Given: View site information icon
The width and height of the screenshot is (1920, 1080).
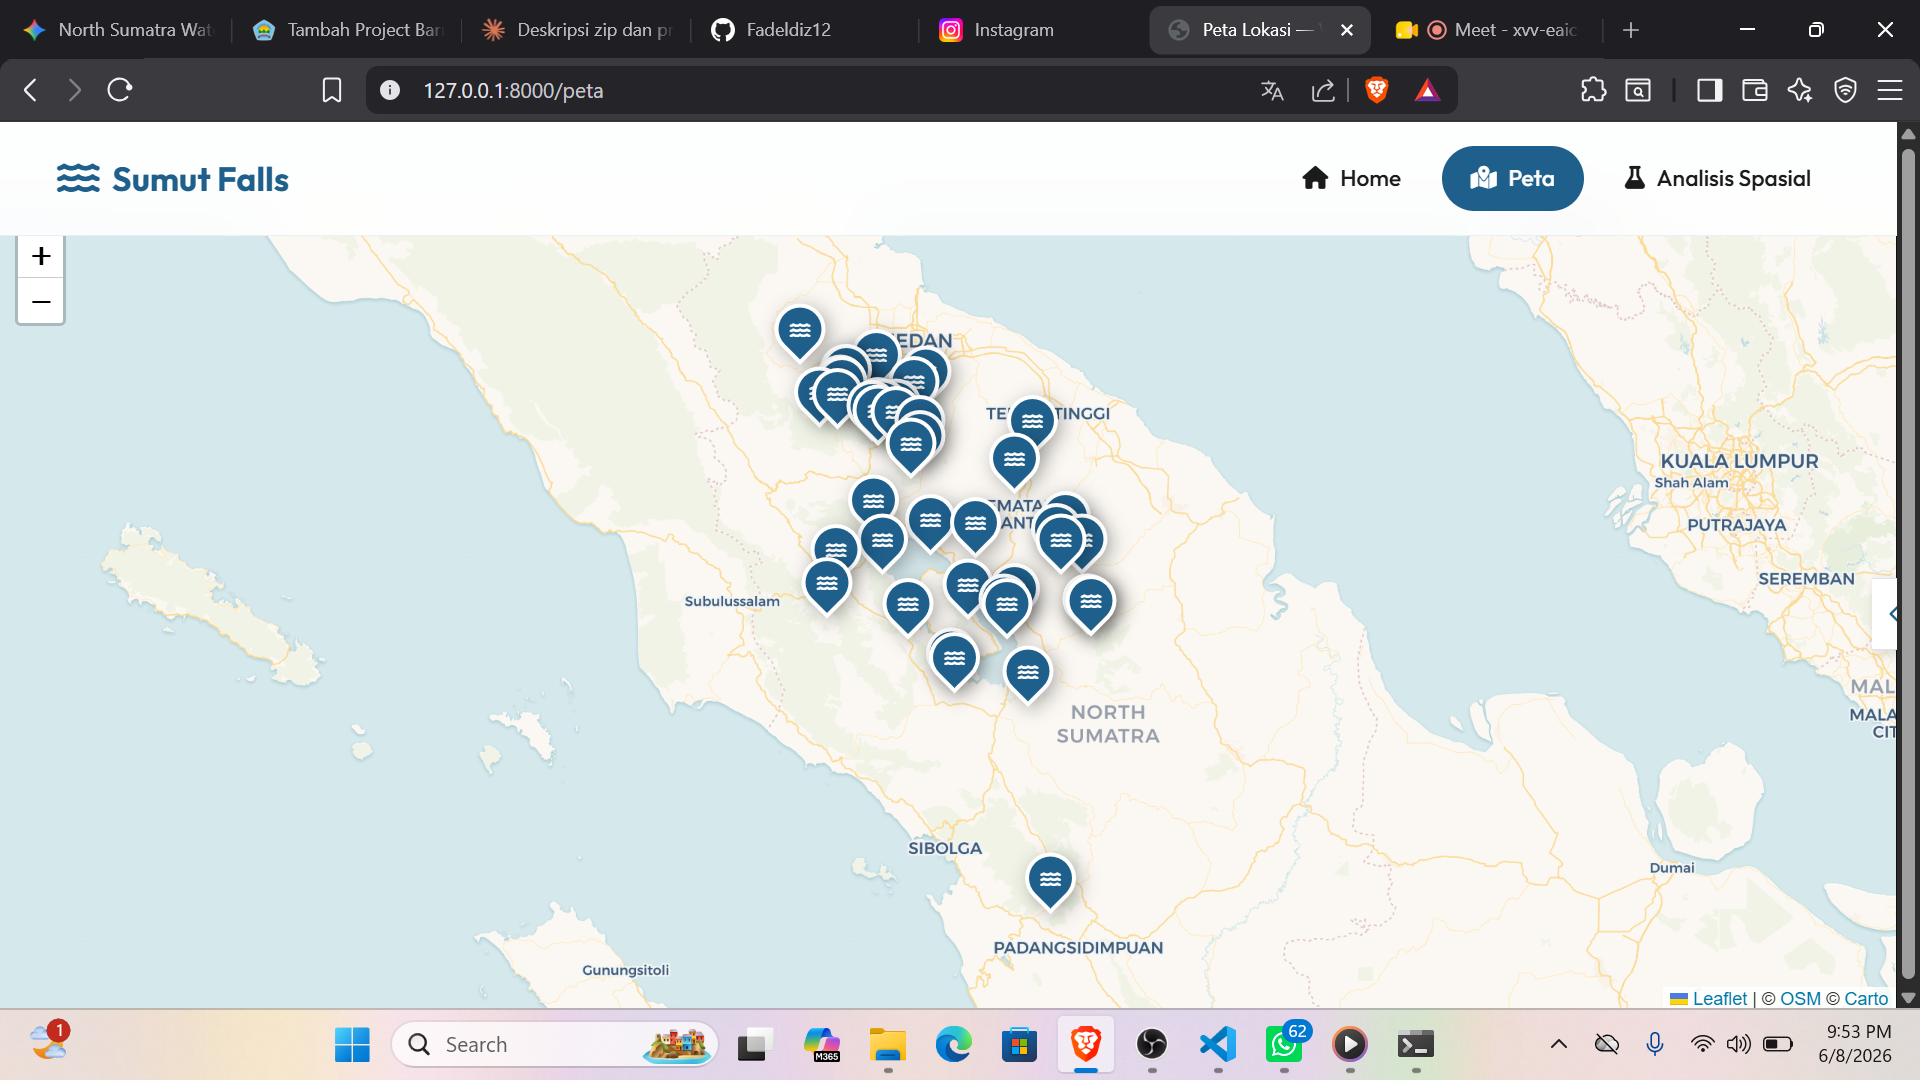Looking at the screenshot, I should [390, 90].
